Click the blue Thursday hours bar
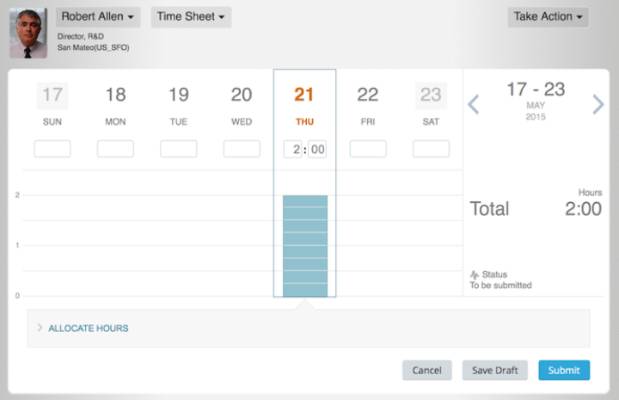619x400 pixels. (x=305, y=246)
